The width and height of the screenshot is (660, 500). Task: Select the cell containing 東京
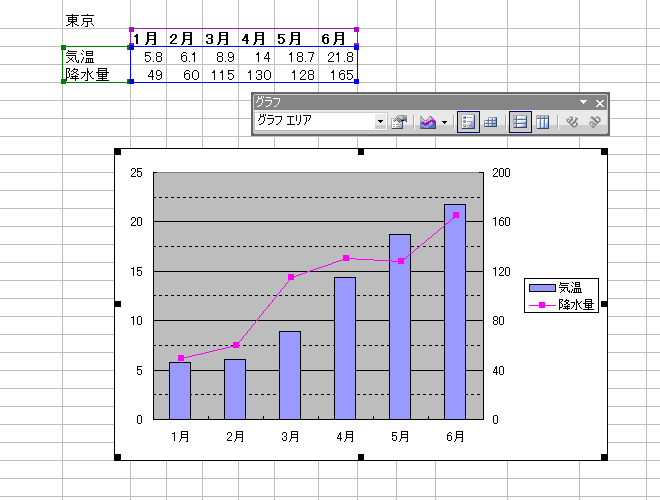(80, 20)
